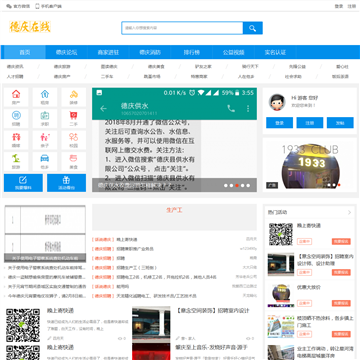Open 【意念空间装饰】招聘室内设计 post title

point(212,311)
